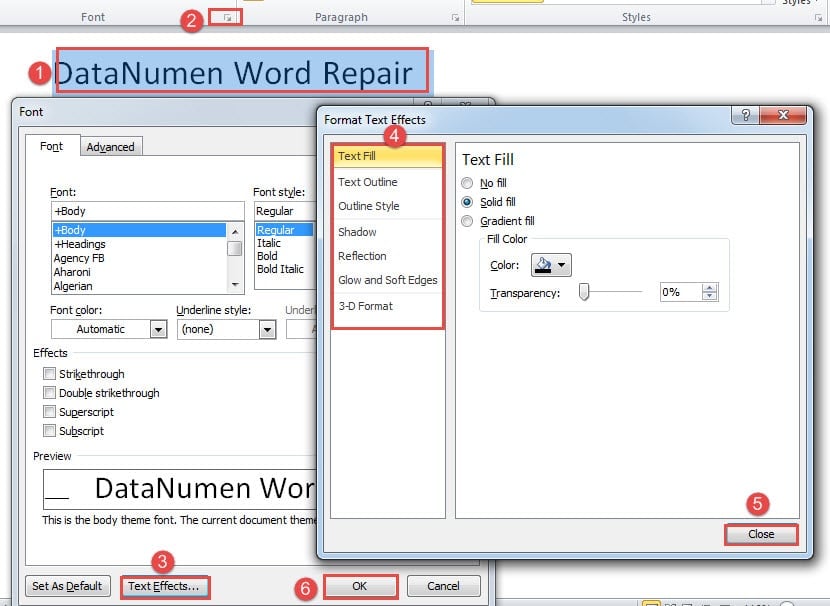
Task: Select the Web Layout view icon
Action: 688,601
